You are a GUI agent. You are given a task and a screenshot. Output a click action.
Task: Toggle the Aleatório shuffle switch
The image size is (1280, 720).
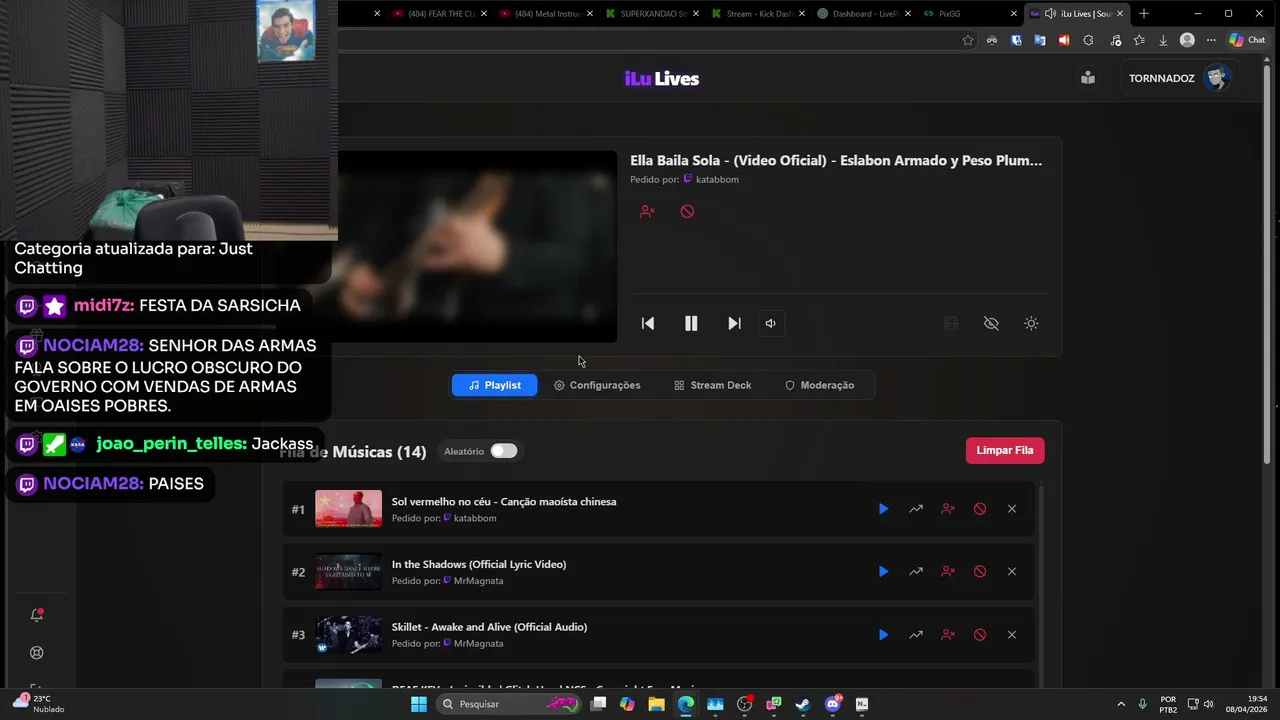pos(503,451)
